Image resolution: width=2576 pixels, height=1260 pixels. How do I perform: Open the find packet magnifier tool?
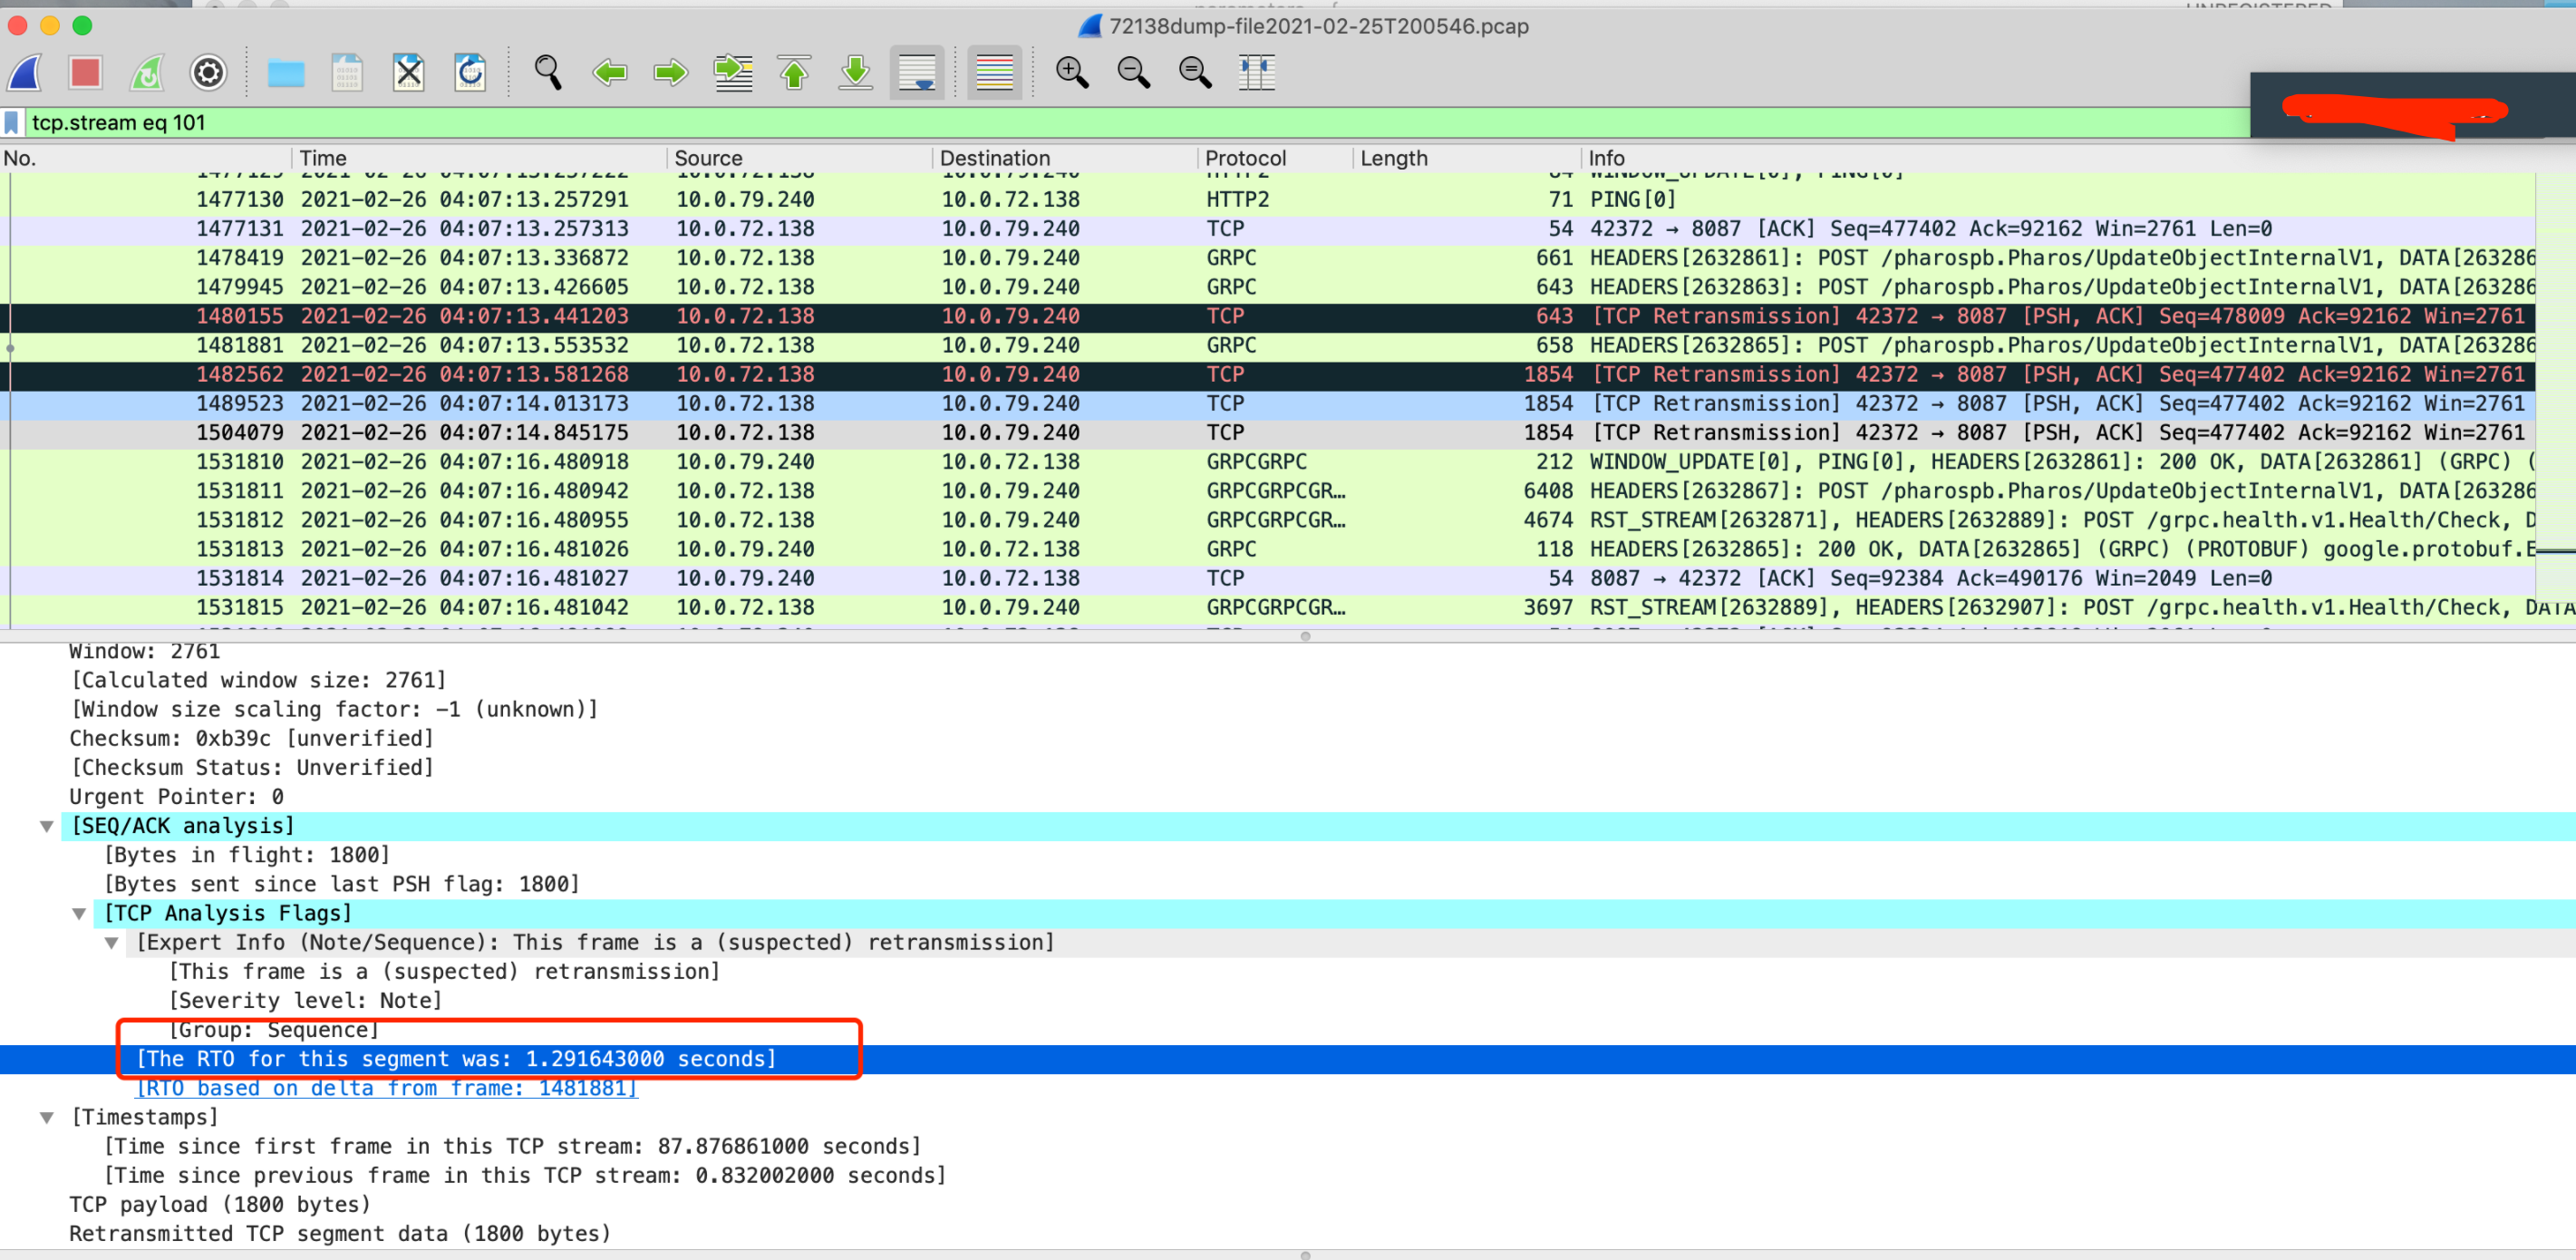click(547, 72)
